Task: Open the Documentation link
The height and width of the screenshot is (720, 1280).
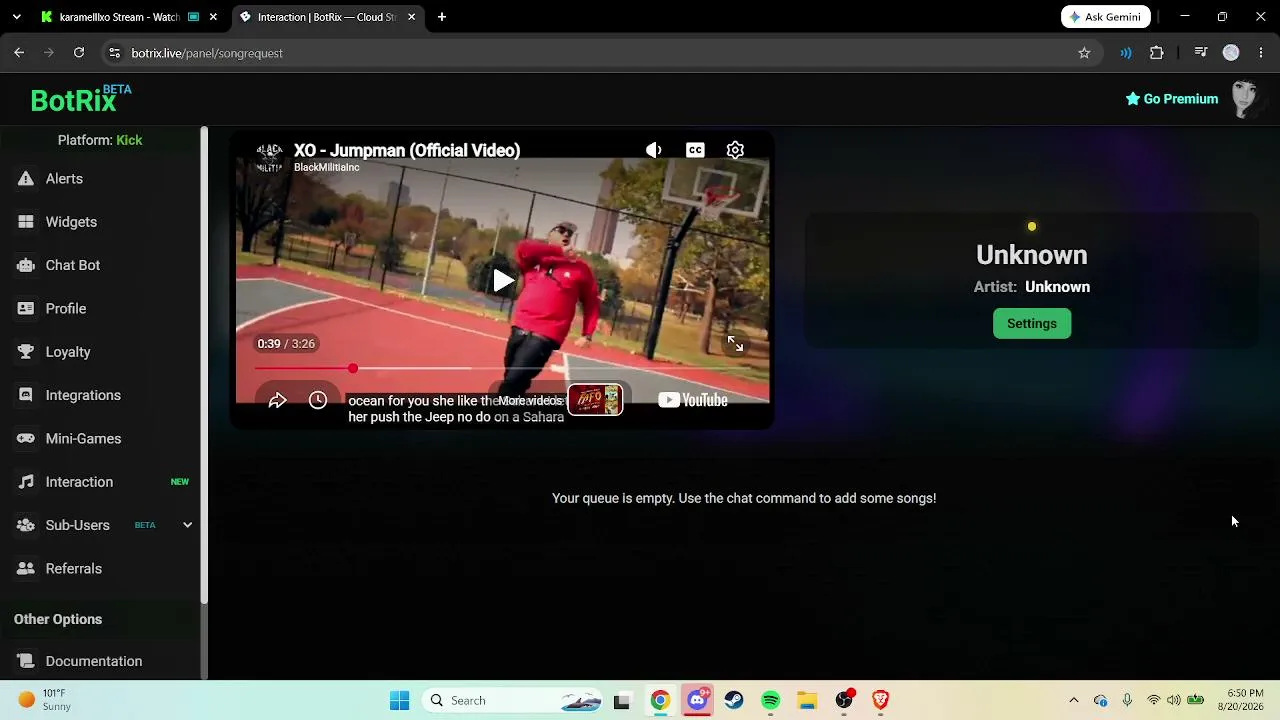Action: 94,661
